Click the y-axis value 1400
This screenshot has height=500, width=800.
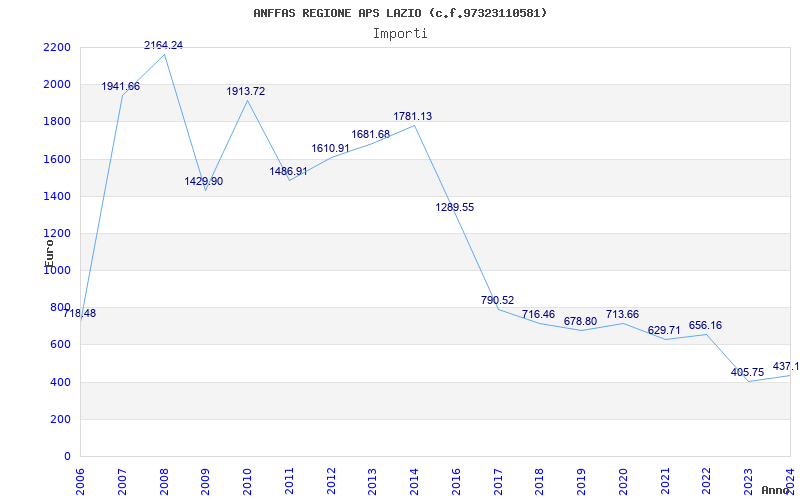tap(57, 196)
